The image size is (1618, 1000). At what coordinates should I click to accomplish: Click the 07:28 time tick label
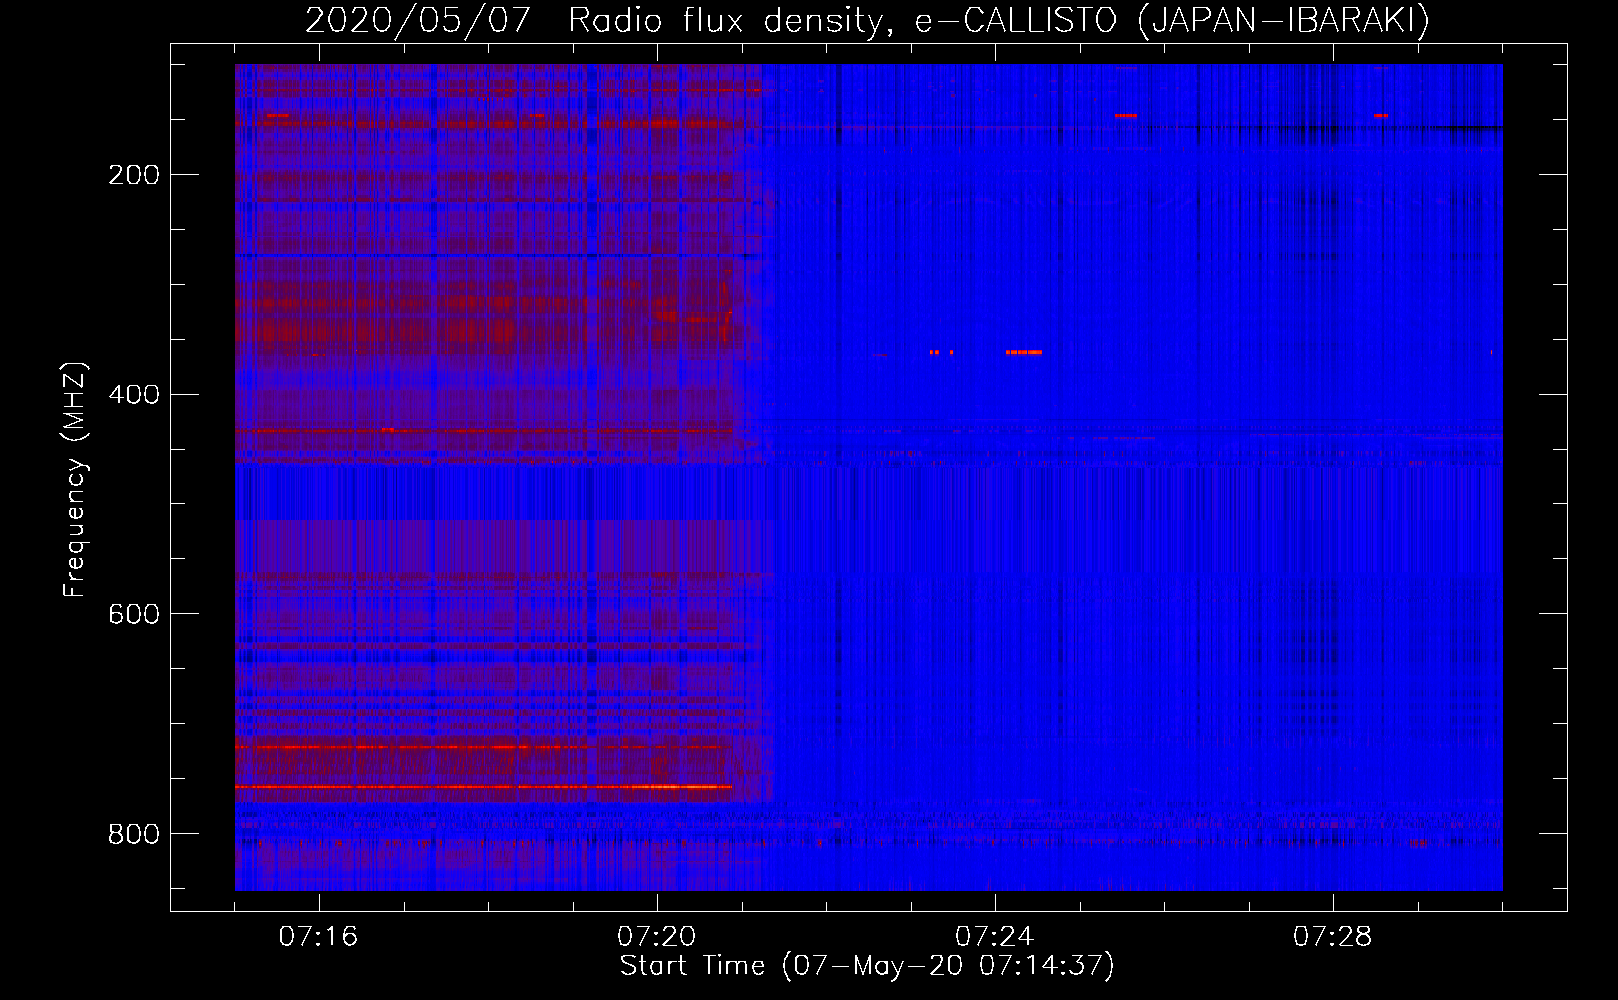(x=1333, y=937)
